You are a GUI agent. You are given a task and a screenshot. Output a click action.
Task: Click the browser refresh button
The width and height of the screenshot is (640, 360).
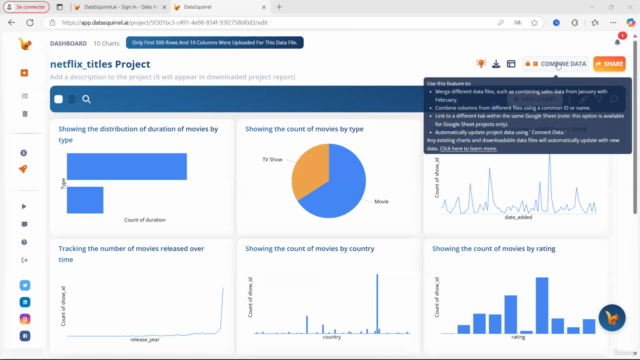coord(30,22)
